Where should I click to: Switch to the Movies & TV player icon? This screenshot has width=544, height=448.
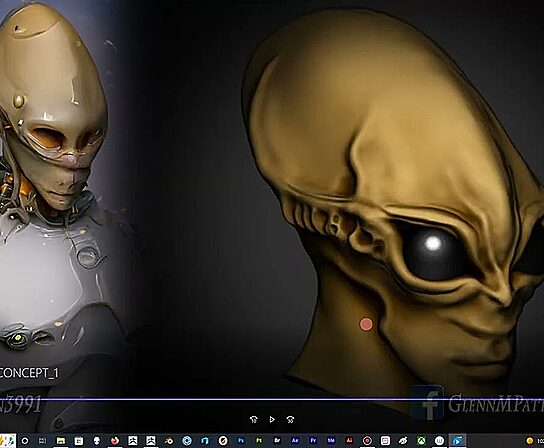click(457, 441)
